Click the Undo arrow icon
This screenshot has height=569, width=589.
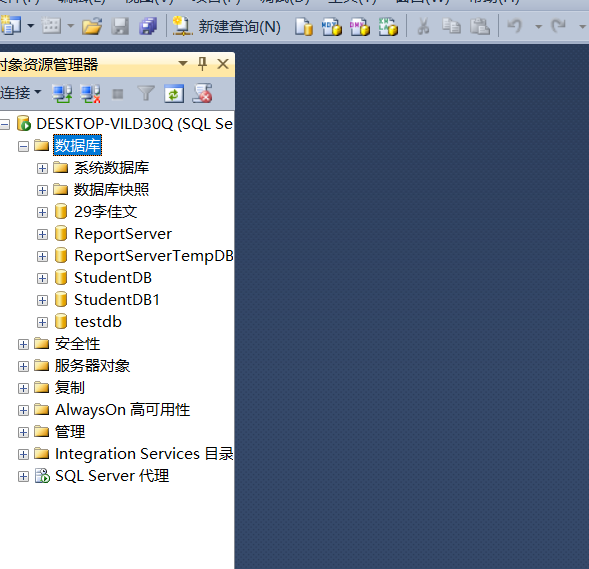(x=515, y=26)
